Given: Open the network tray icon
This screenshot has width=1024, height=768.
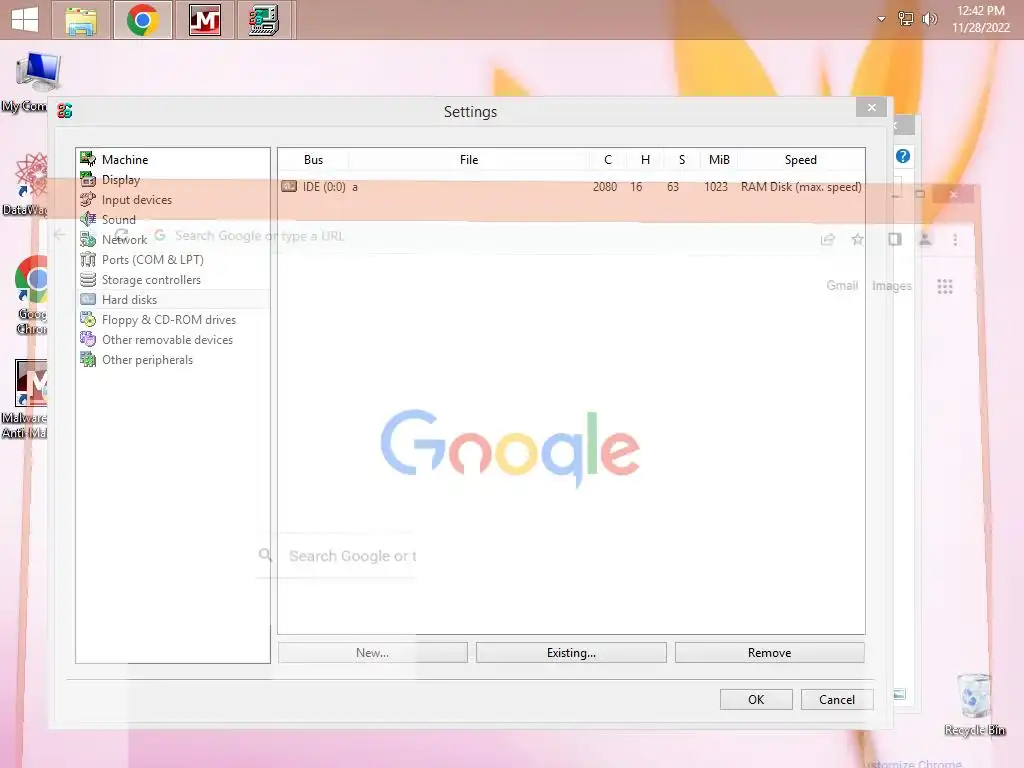Looking at the screenshot, I should tap(906, 19).
